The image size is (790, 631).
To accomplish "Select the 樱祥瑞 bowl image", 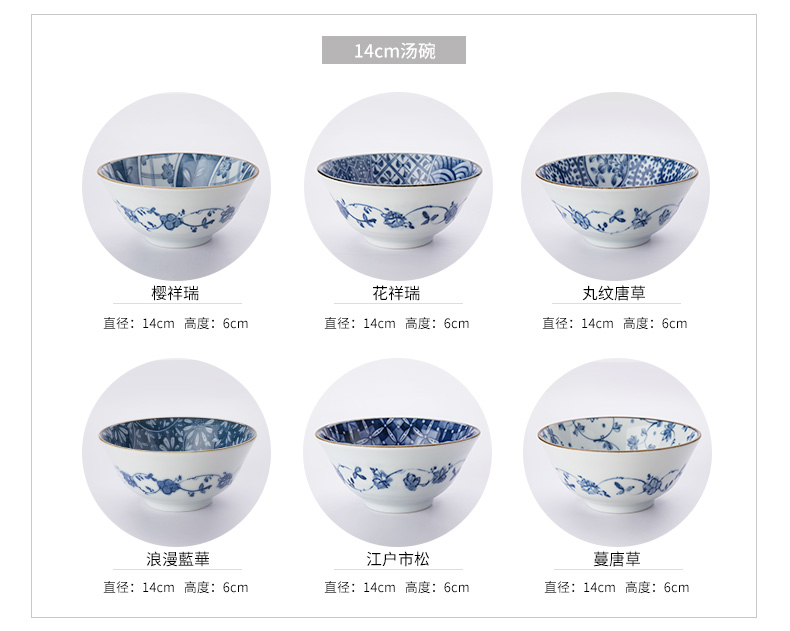I will (176, 186).
